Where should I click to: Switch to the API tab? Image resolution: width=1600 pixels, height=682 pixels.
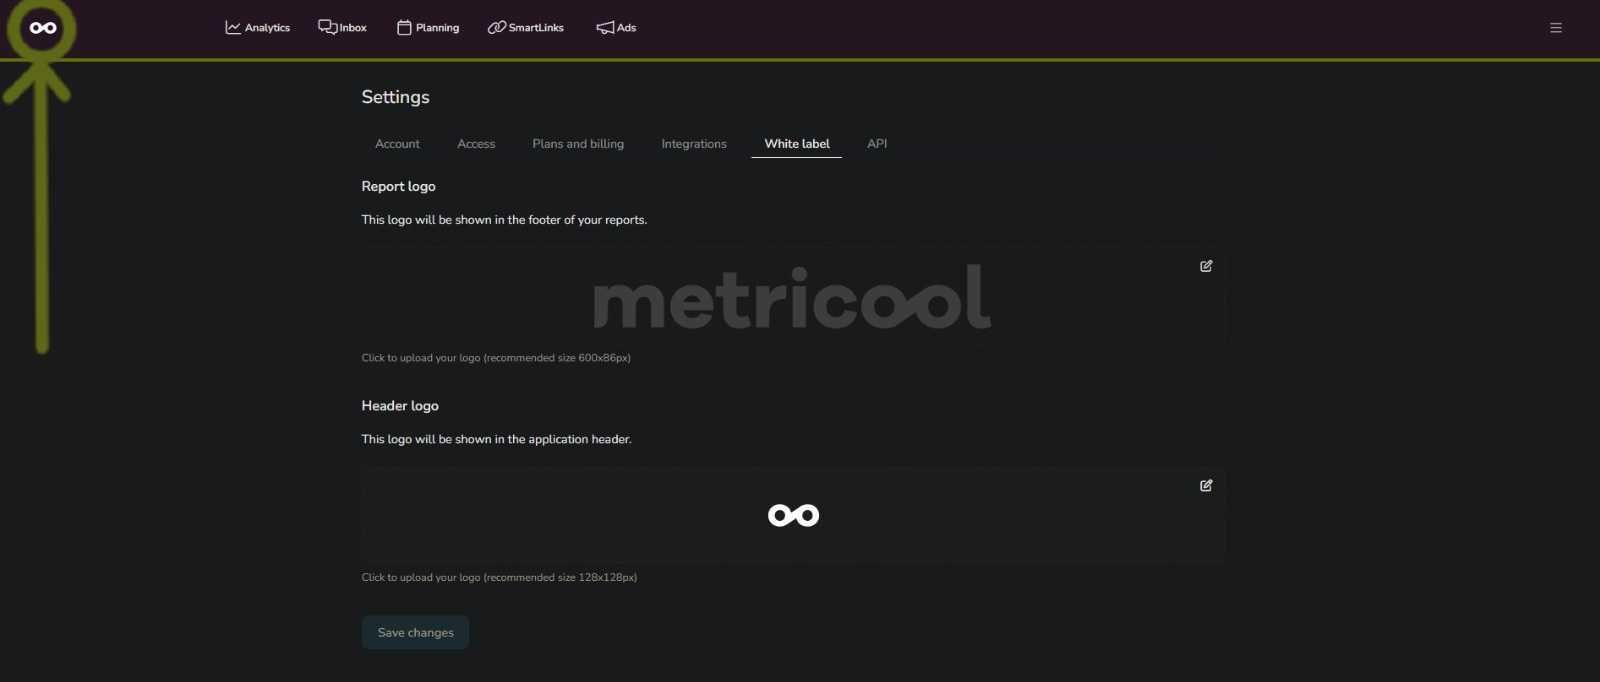877,144
